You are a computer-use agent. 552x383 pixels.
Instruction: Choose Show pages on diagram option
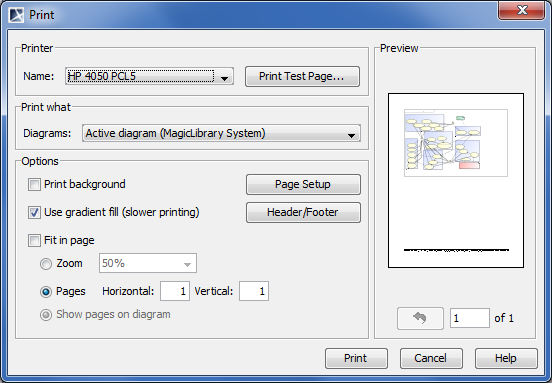[46, 315]
